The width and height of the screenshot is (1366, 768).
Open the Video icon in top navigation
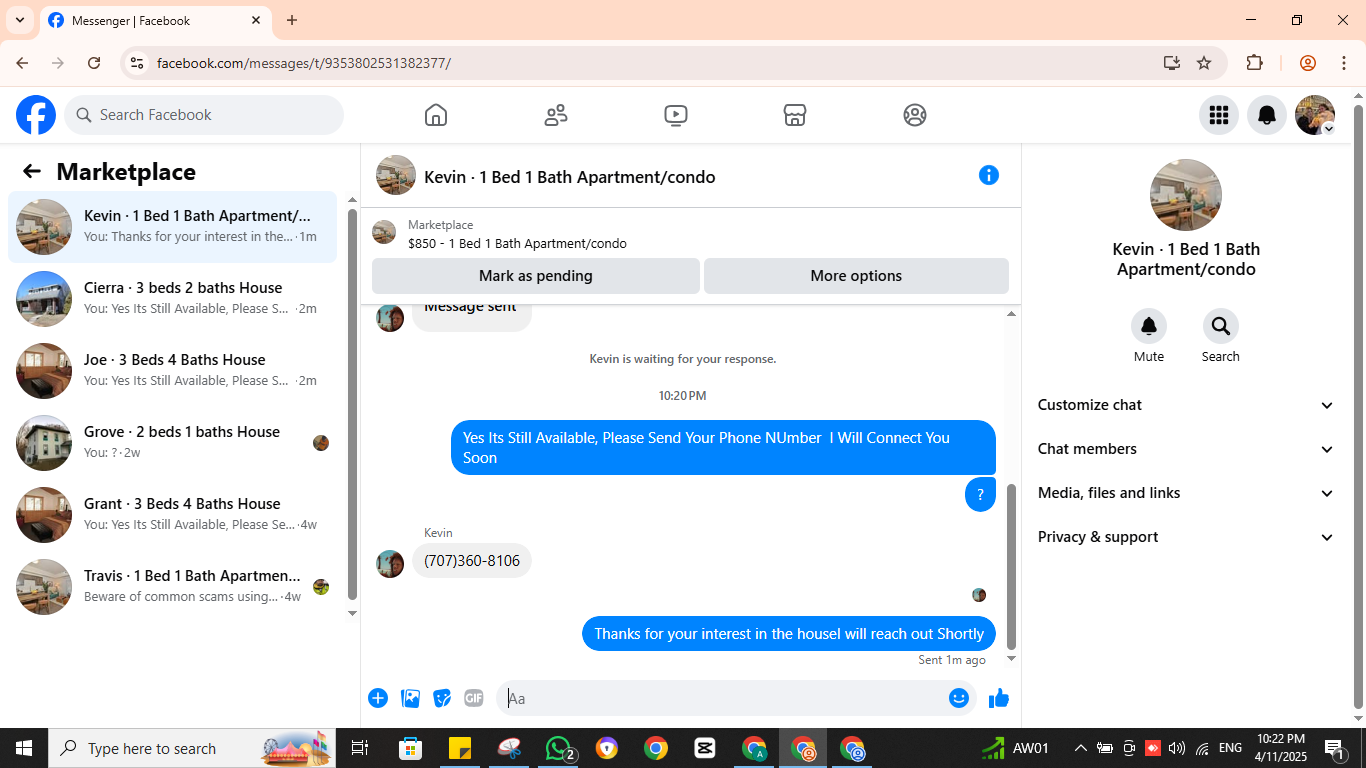point(676,115)
